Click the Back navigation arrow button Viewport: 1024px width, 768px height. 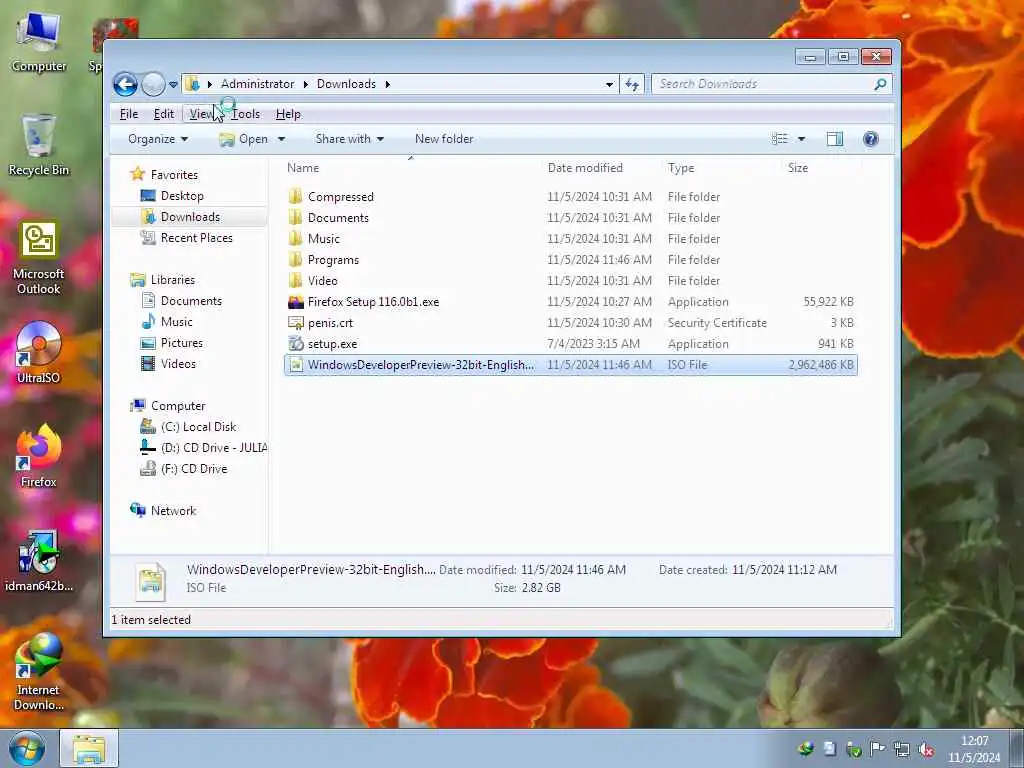coord(125,84)
